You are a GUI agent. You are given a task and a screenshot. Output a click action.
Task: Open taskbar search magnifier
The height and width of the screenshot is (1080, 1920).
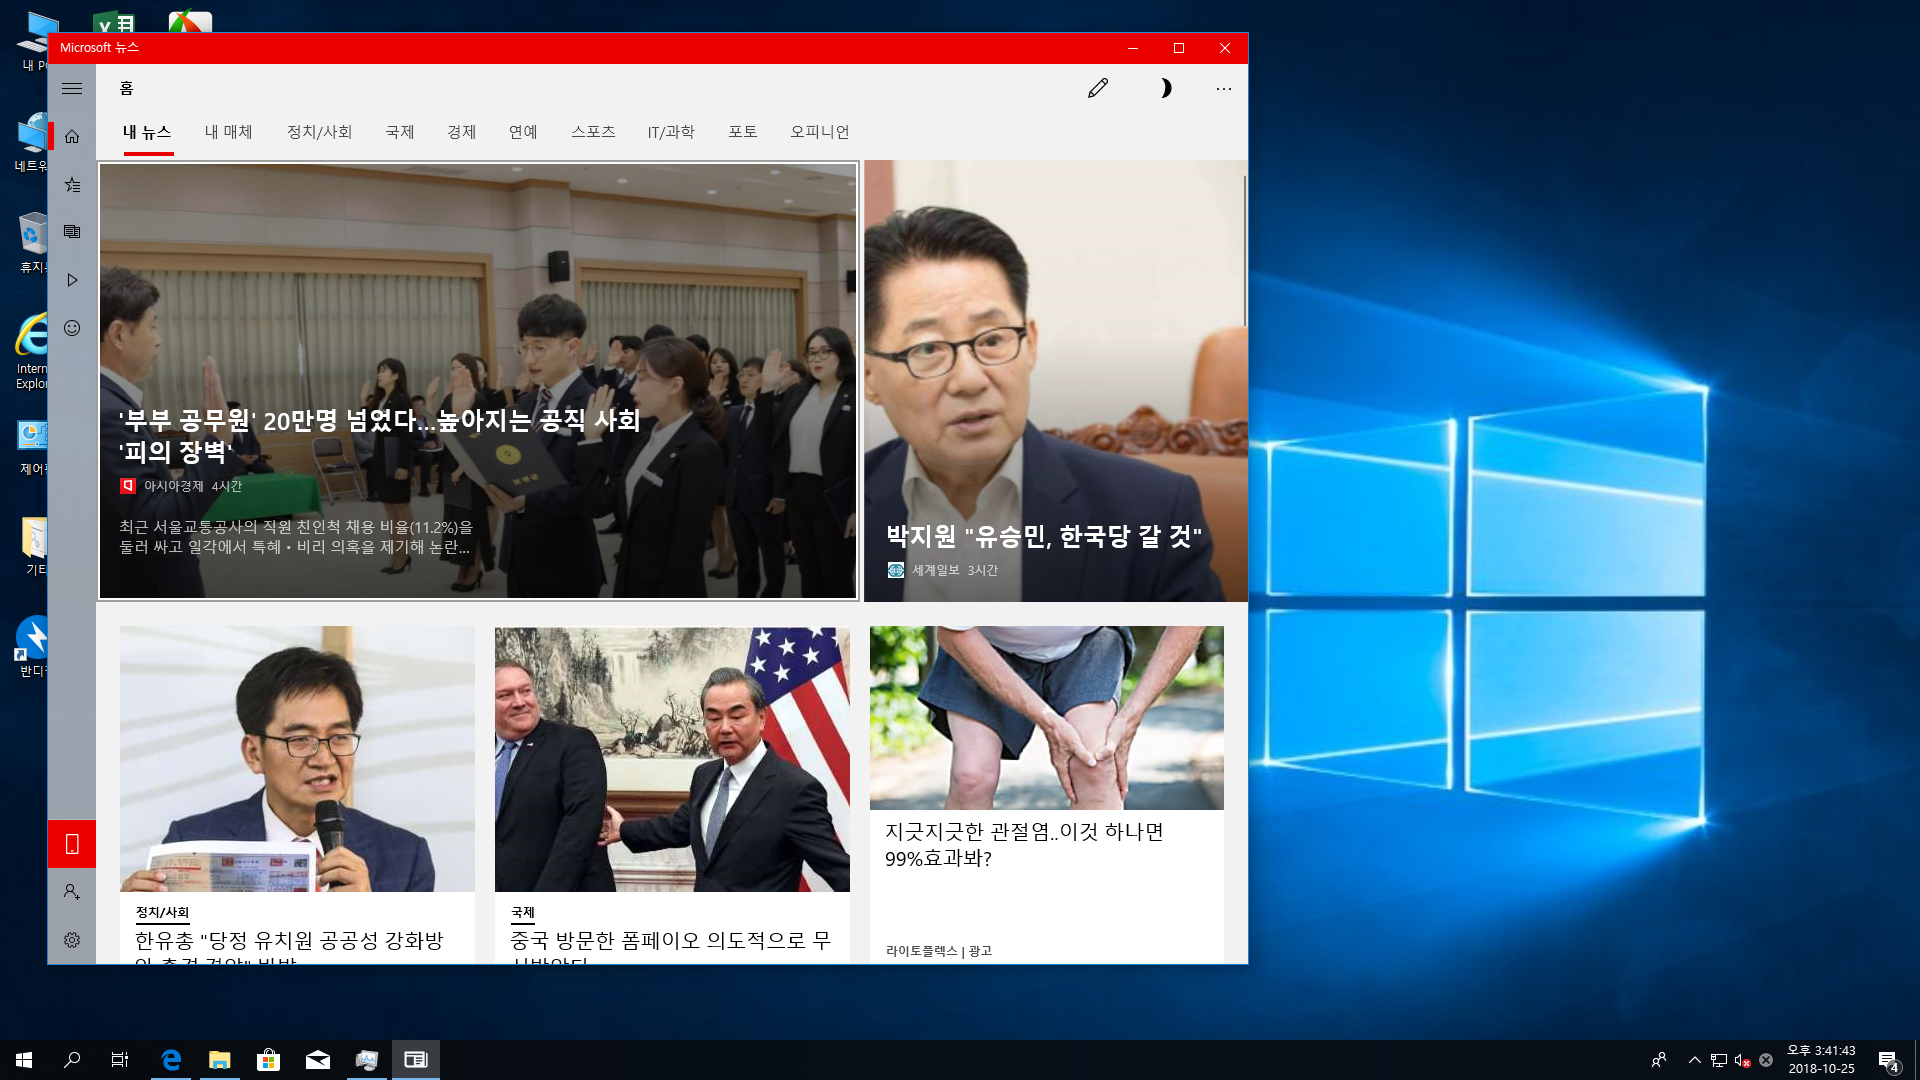point(72,1060)
